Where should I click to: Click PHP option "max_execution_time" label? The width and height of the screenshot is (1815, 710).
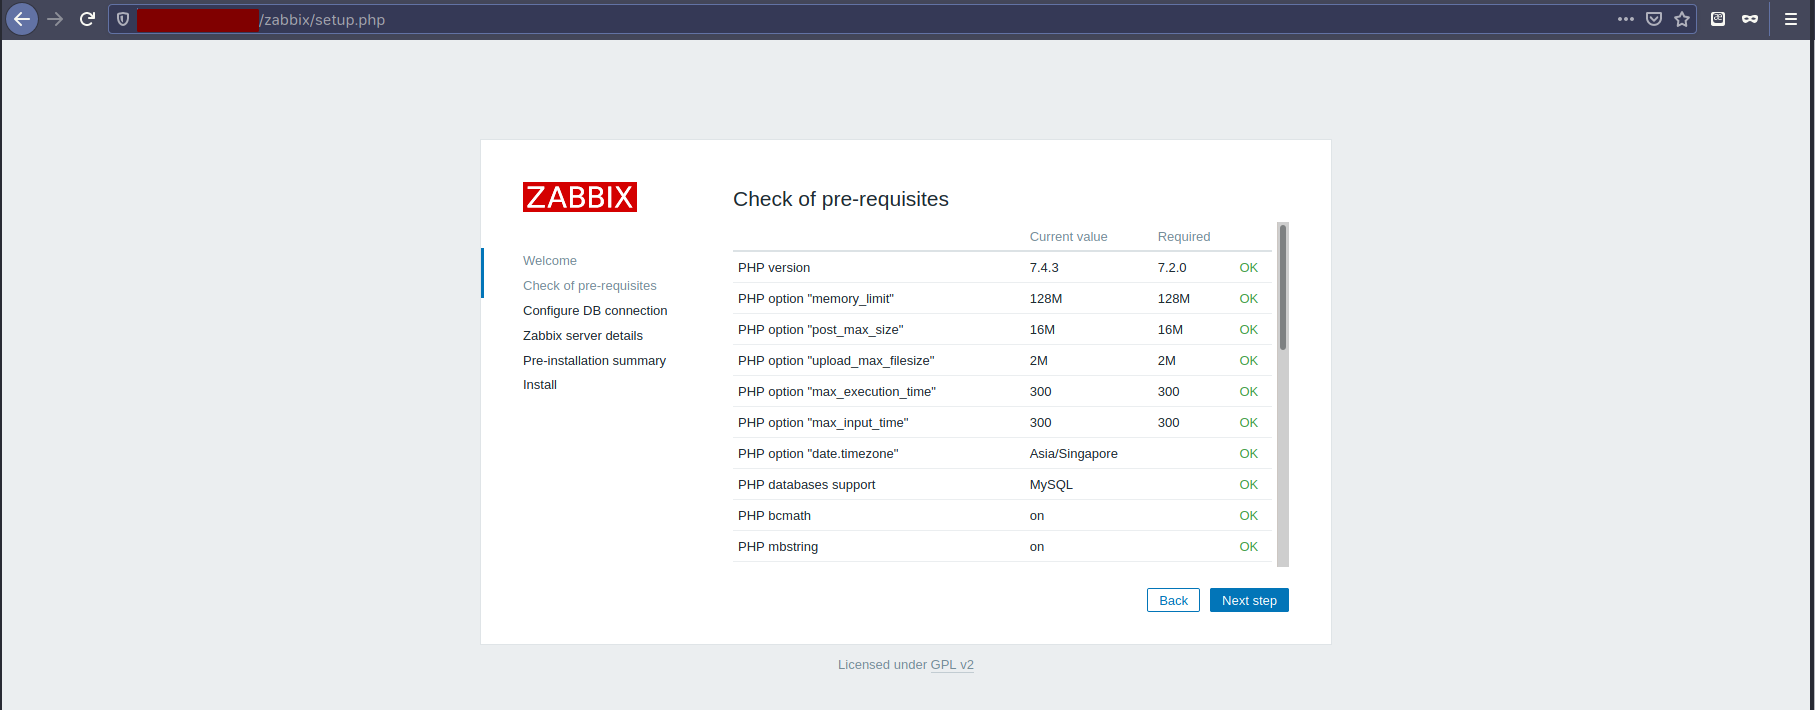pos(837,392)
